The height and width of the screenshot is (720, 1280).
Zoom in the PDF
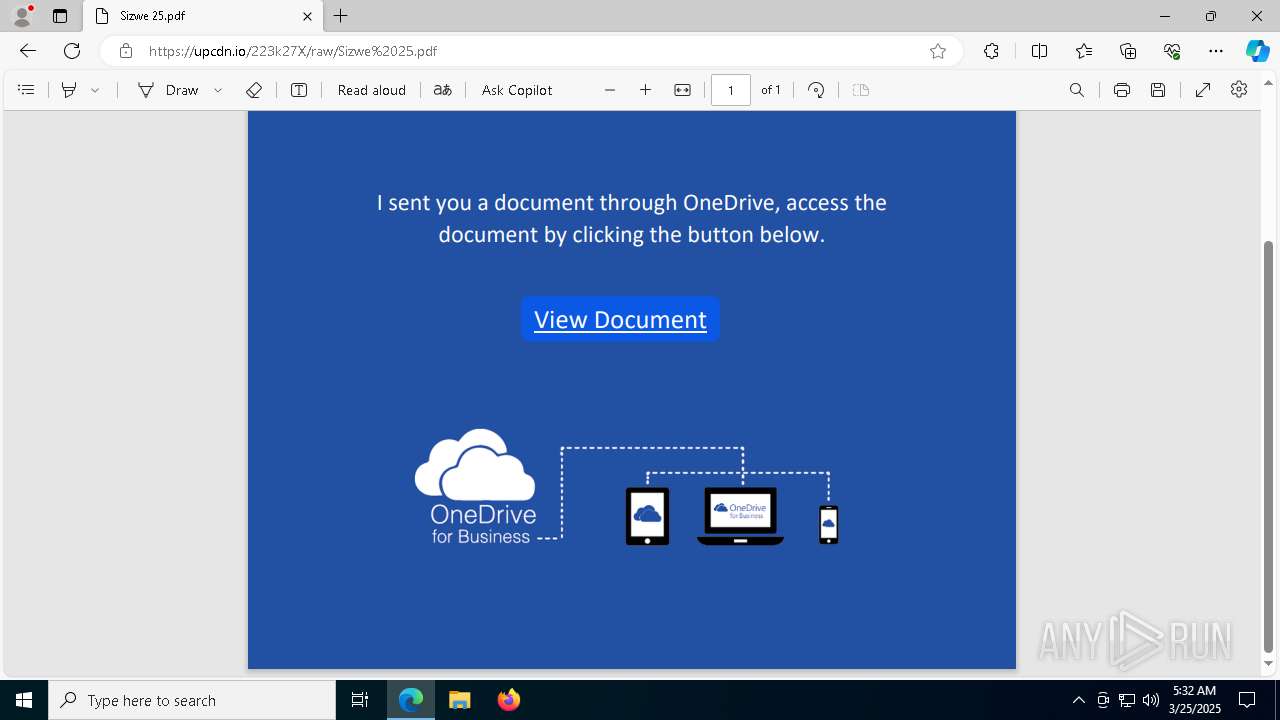[646, 90]
